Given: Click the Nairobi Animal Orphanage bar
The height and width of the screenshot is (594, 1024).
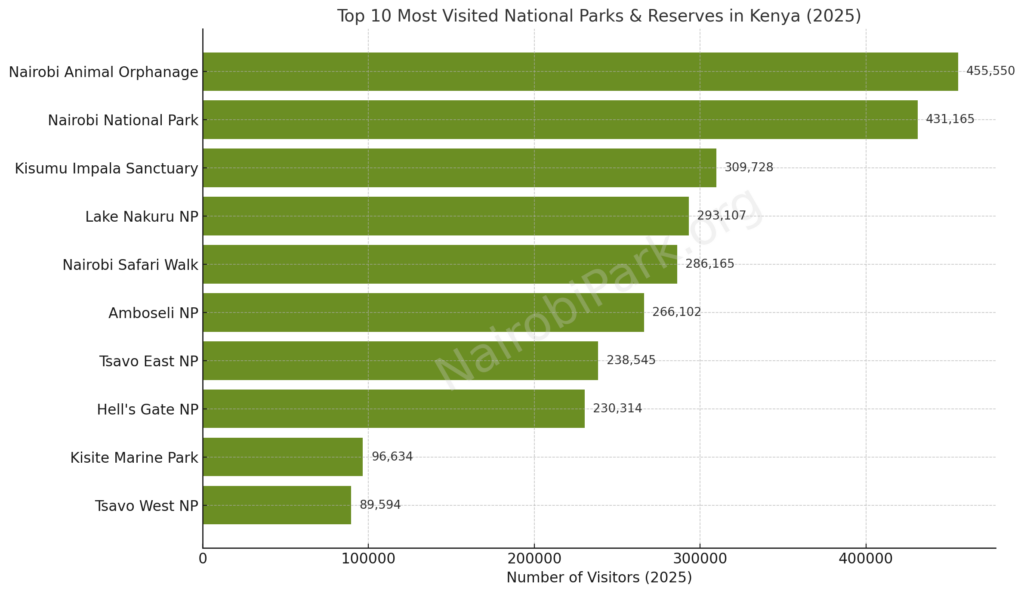Looking at the screenshot, I should (x=581, y=72).
